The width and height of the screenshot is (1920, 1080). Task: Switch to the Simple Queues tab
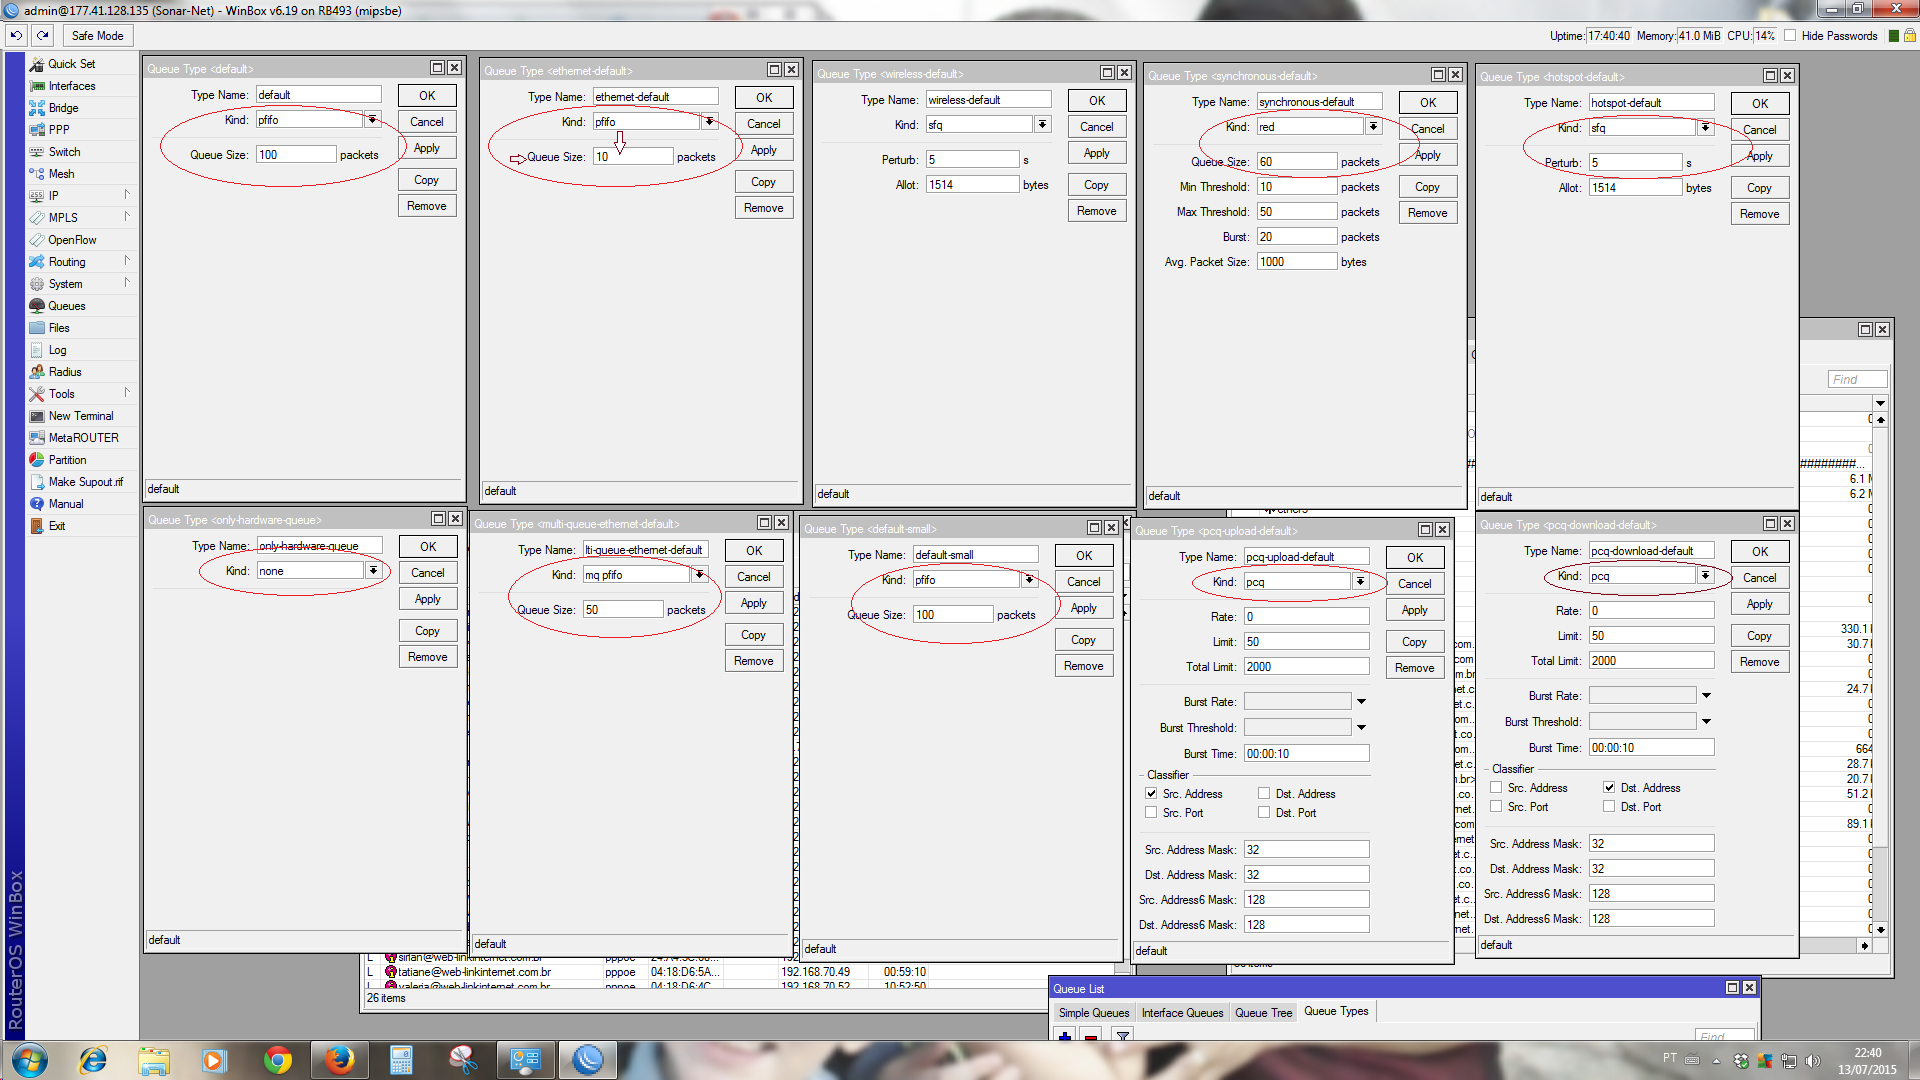(x=1093, y=1012)
